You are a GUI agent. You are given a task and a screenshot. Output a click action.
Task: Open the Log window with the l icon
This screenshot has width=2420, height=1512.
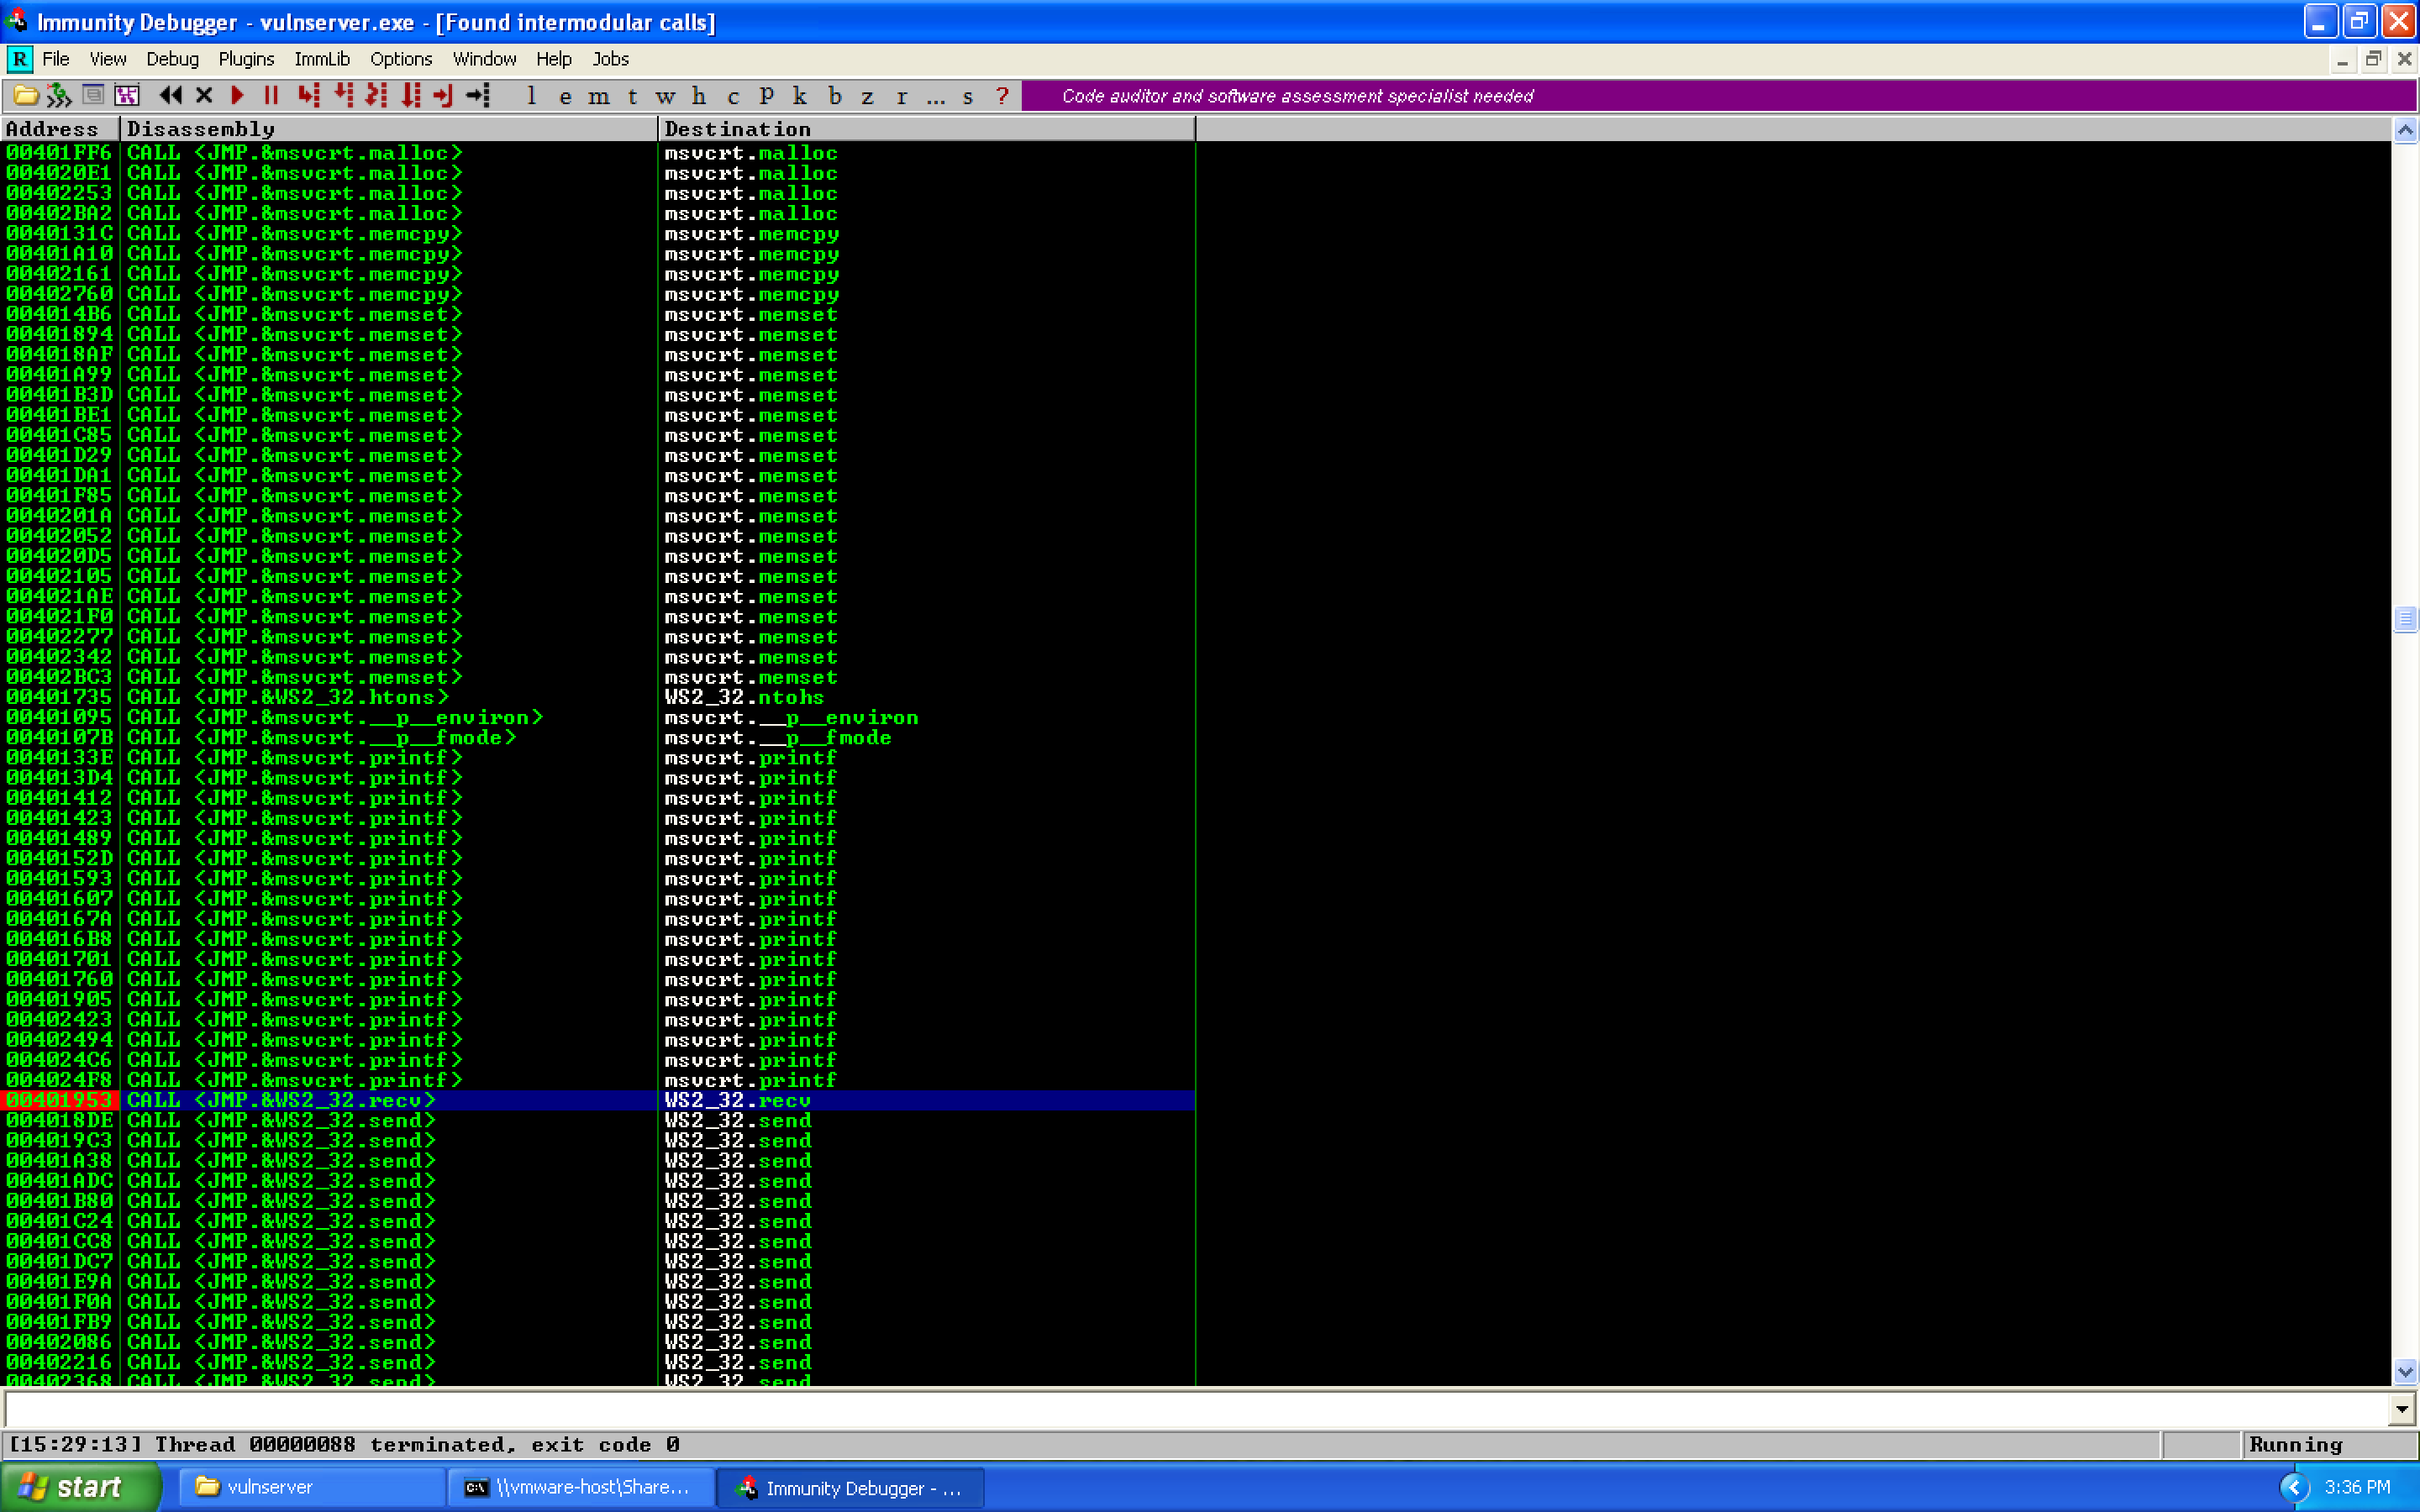click(531, 95)
